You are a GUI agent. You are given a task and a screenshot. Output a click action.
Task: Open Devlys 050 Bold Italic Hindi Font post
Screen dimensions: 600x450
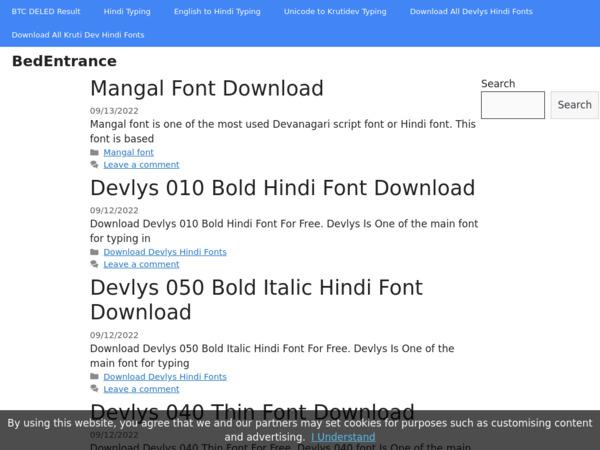(x=256, y=300)
